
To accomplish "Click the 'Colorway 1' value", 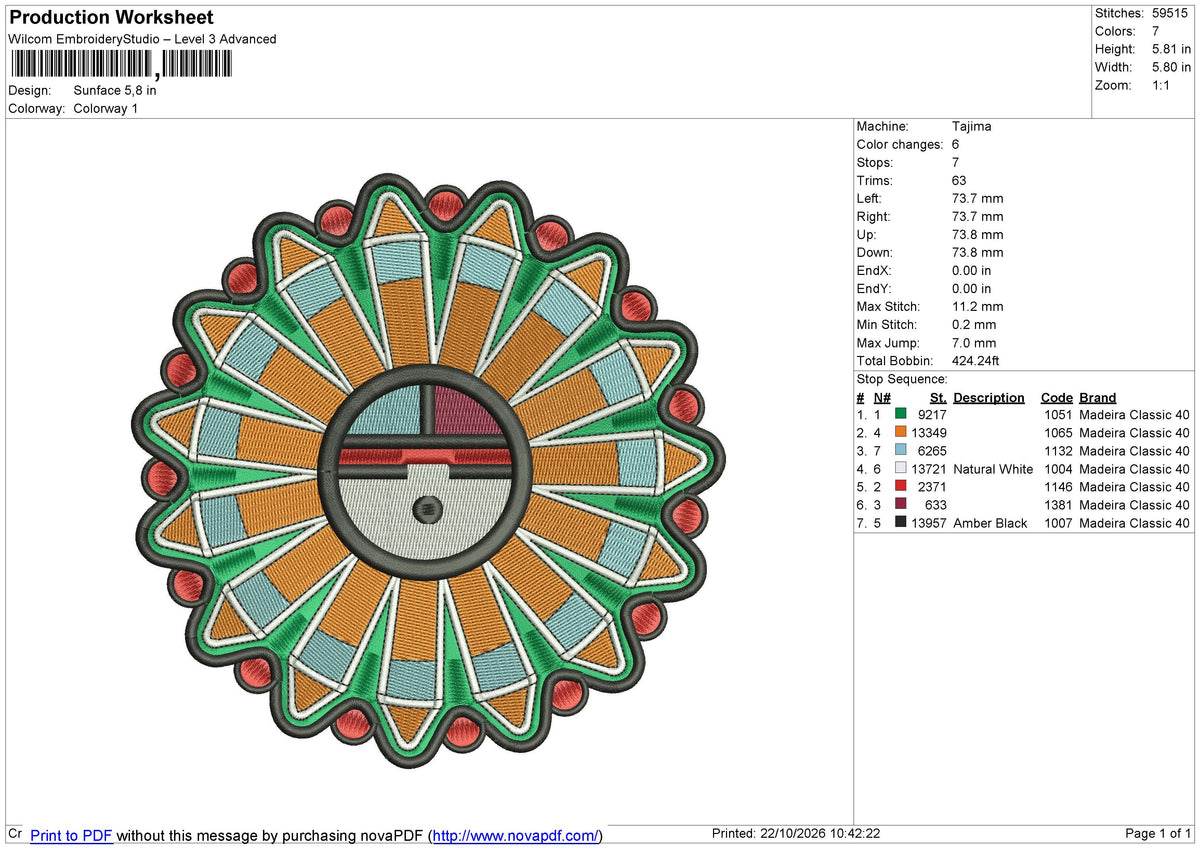I will pos(106,108).
